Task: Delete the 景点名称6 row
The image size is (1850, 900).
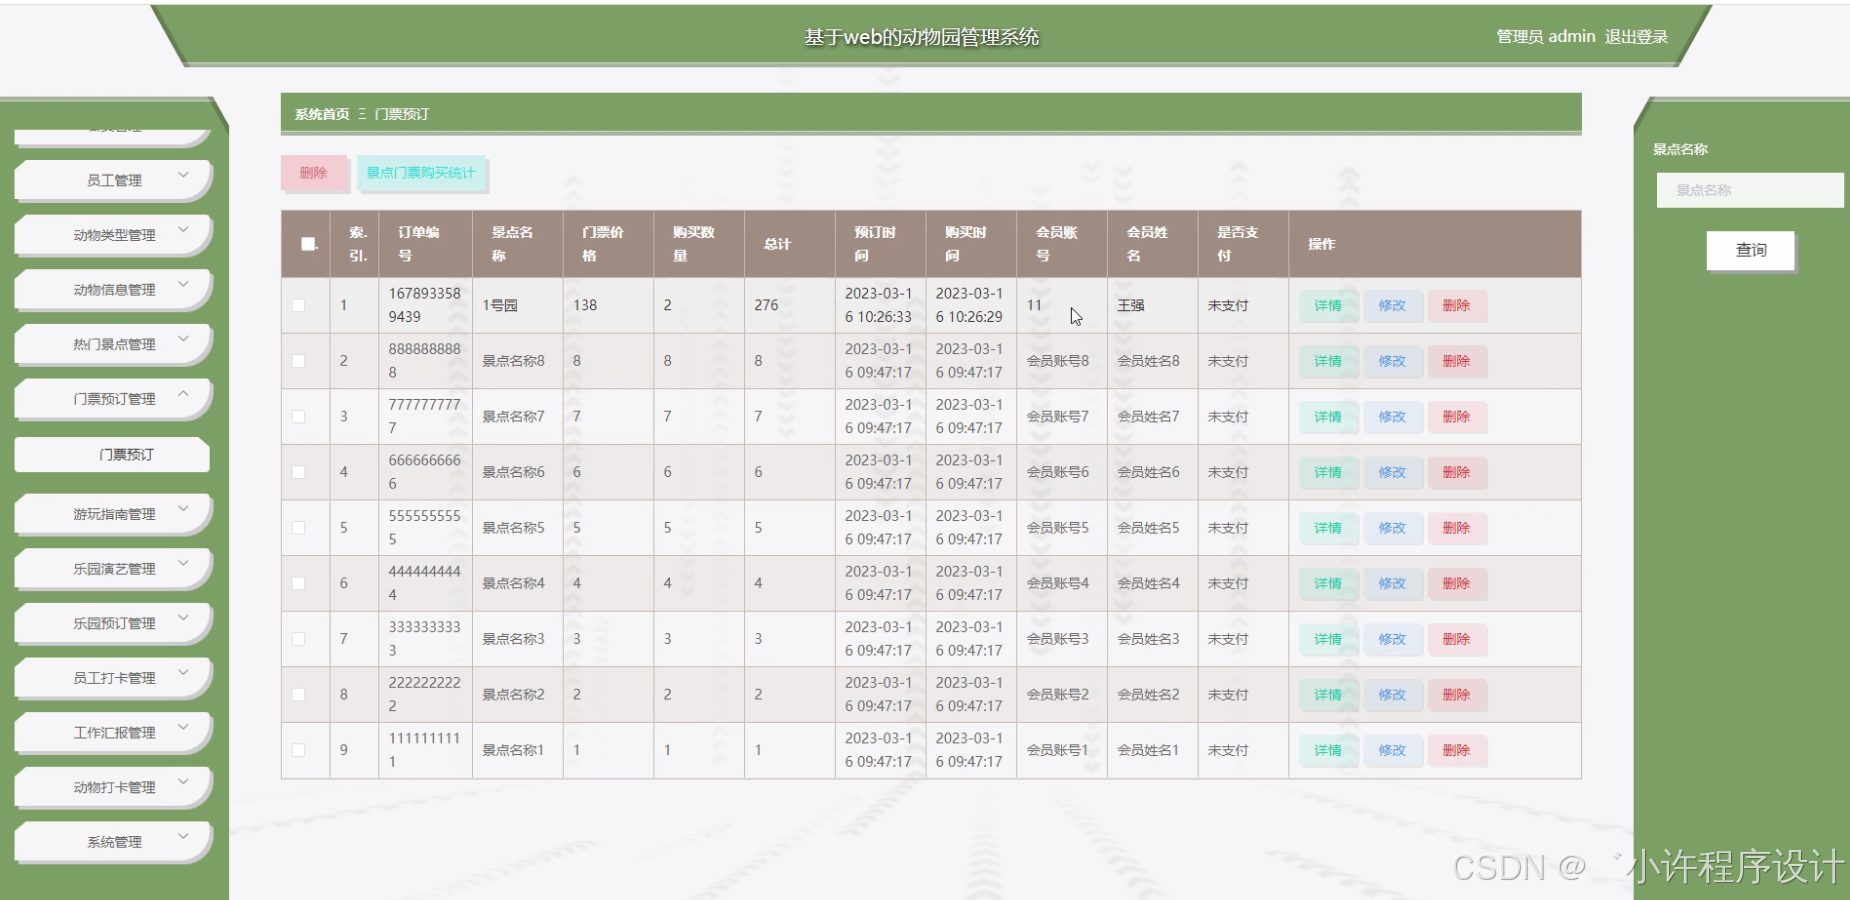Action: tap(1456, 472)
